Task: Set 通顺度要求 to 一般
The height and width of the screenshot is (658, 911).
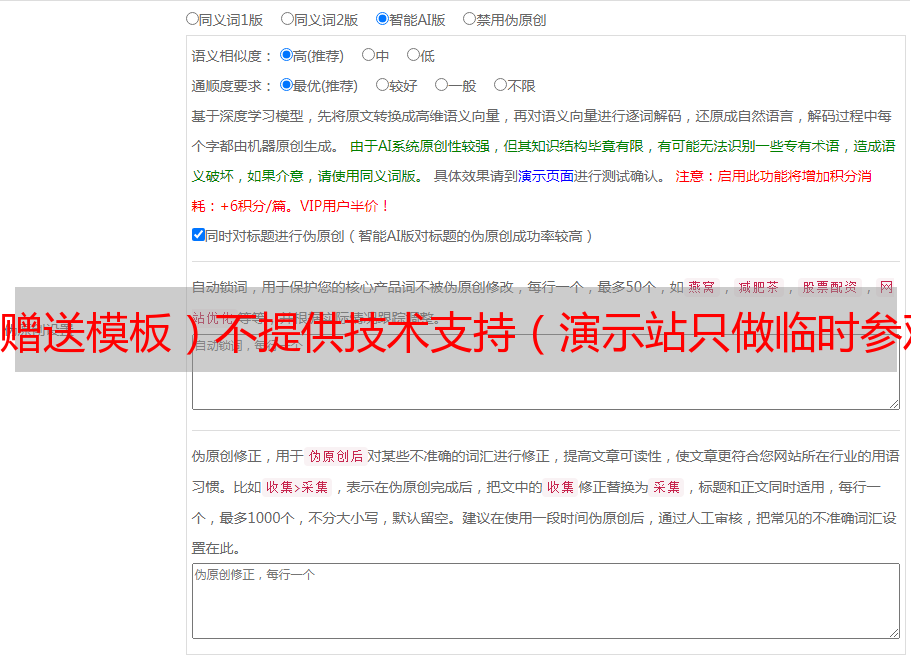Action: pyautogui.click(x=442, y=85)
